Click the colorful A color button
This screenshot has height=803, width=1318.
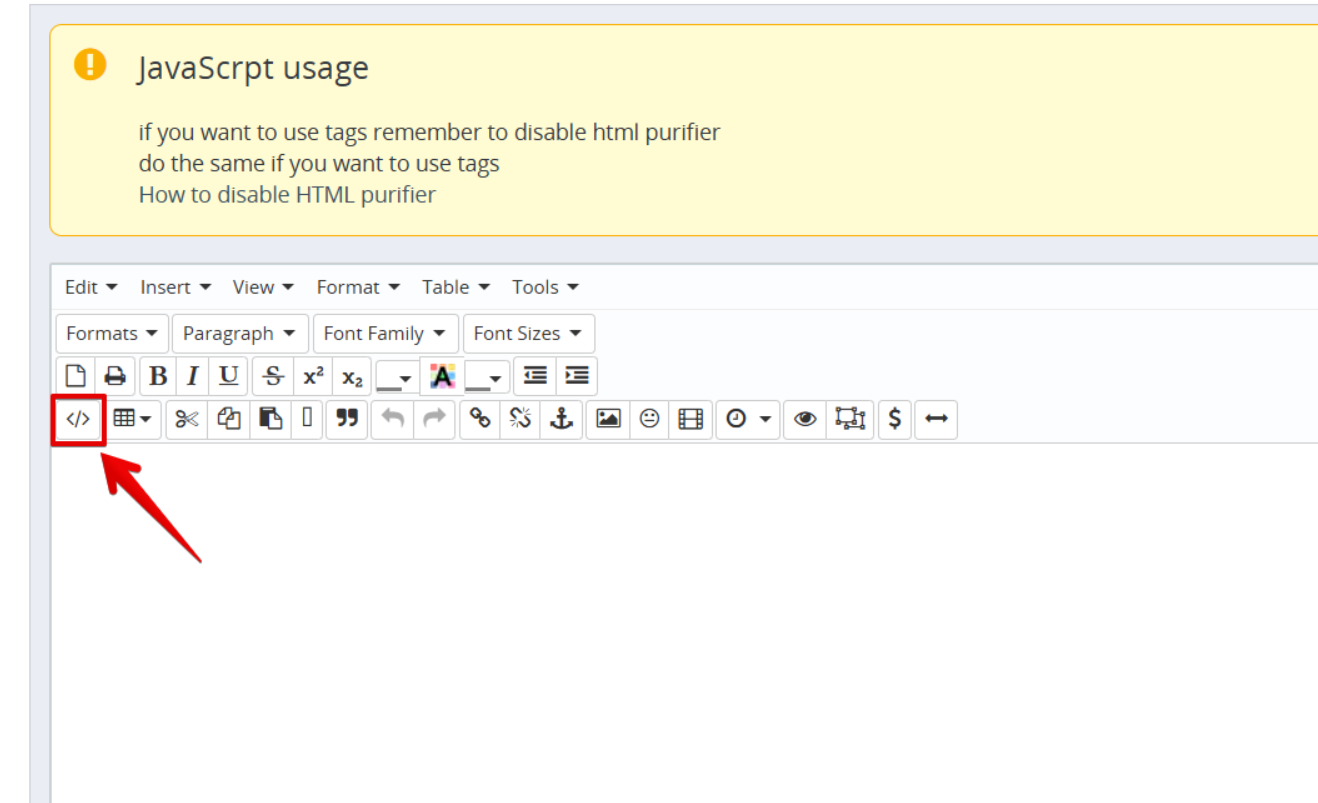tap(442, 376)
